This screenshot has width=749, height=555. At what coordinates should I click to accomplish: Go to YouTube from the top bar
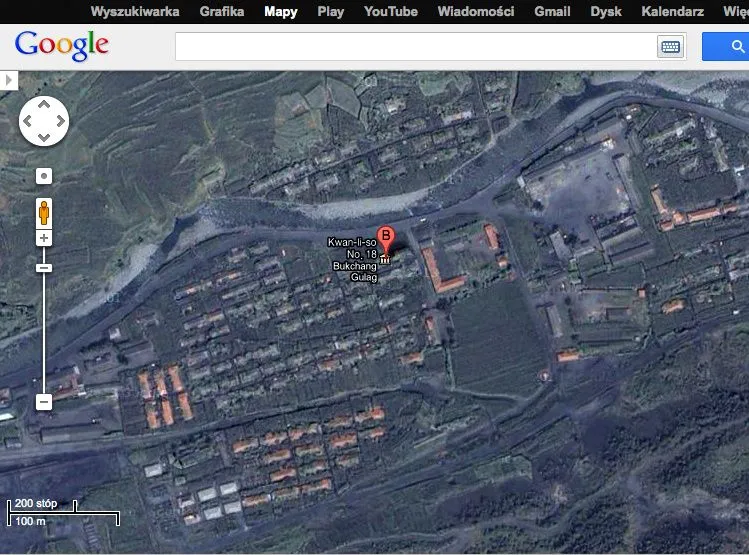point(390,12)
